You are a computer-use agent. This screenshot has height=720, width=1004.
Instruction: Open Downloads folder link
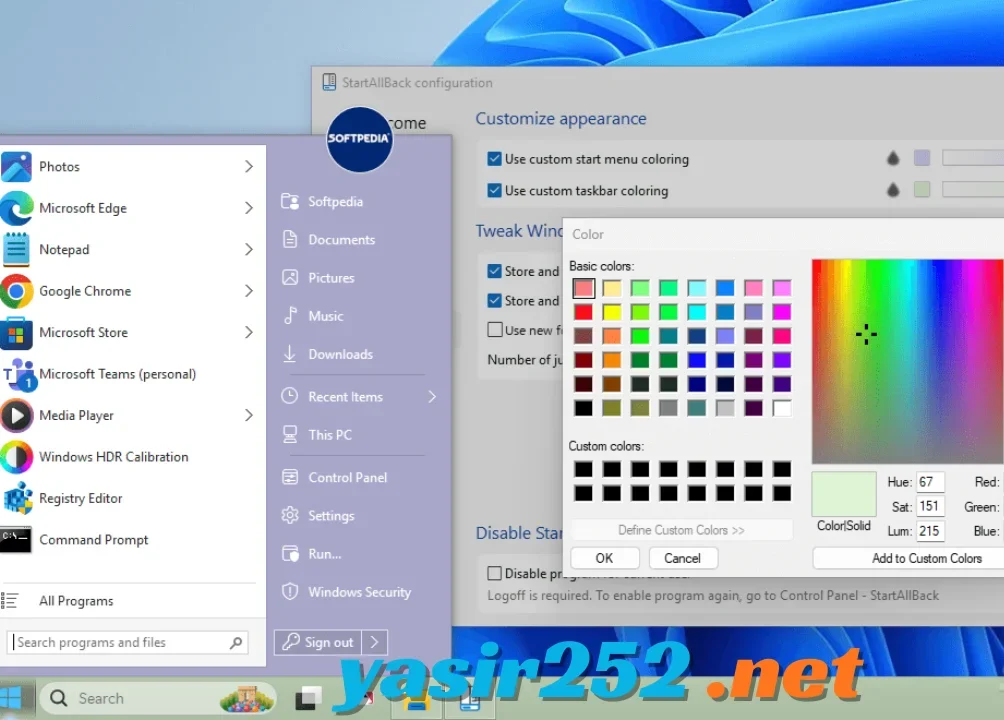(340, 354)
